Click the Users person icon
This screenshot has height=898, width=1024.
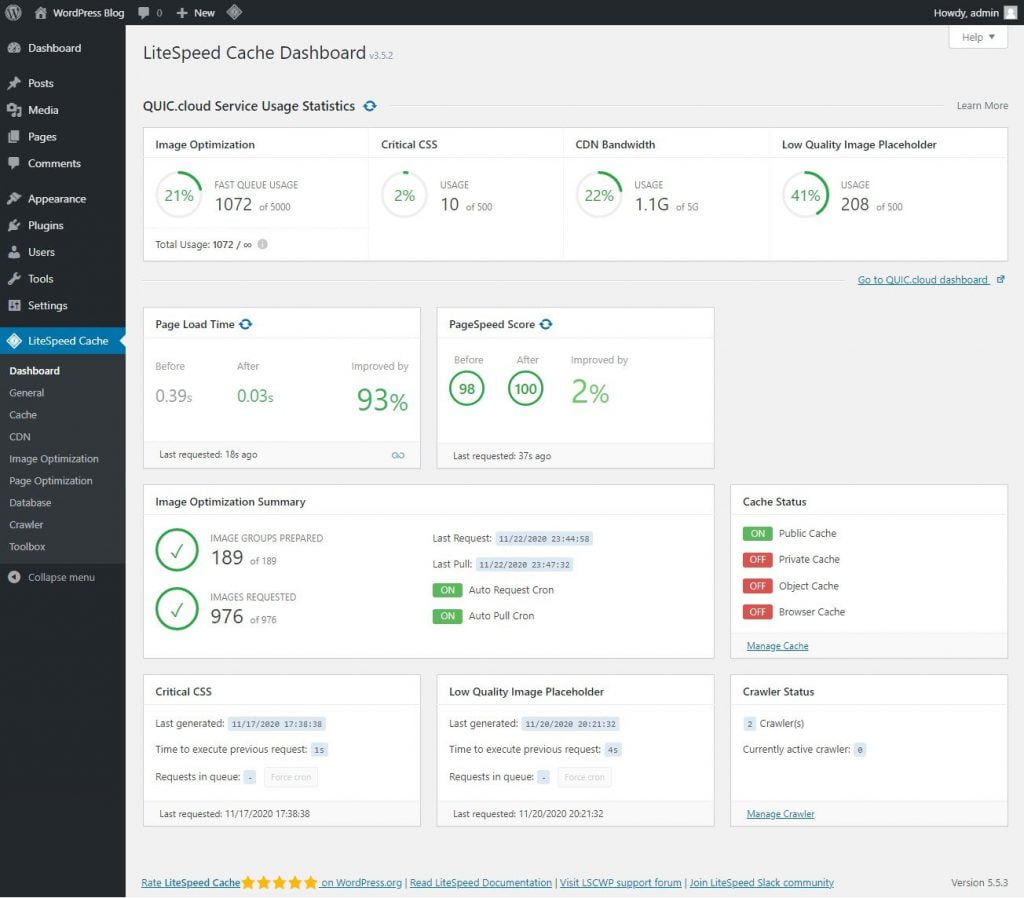14,252
